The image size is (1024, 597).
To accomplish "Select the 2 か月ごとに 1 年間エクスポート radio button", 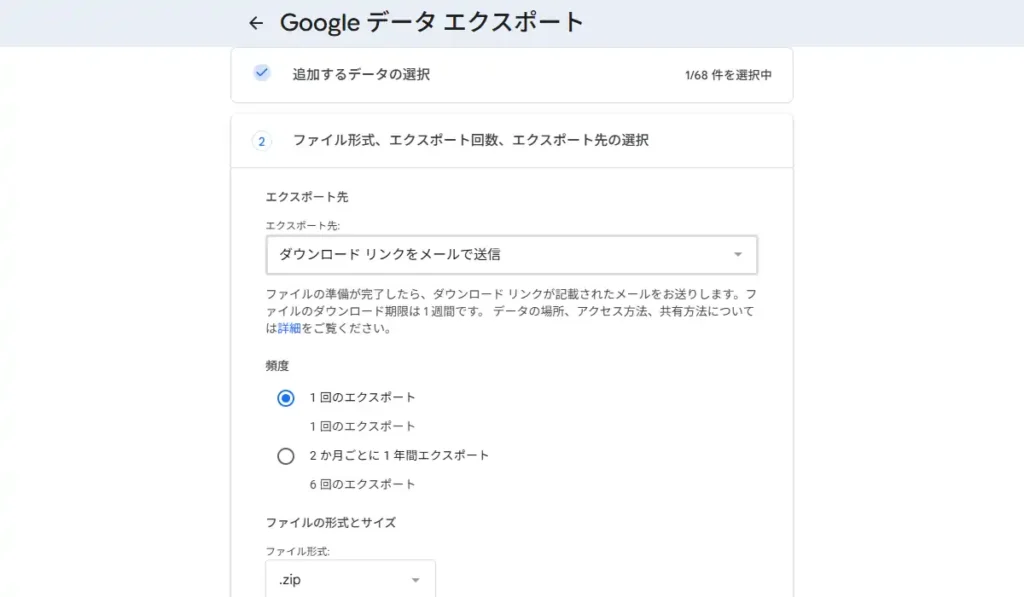I will (286, 456).
